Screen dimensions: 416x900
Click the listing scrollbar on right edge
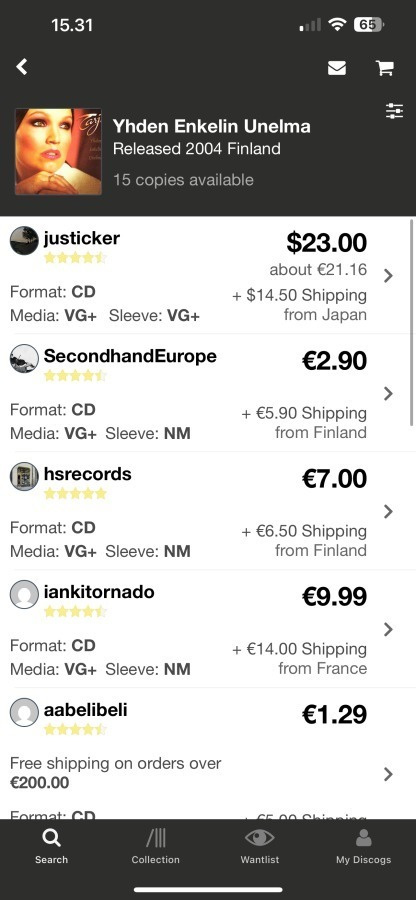pos(411,322)
